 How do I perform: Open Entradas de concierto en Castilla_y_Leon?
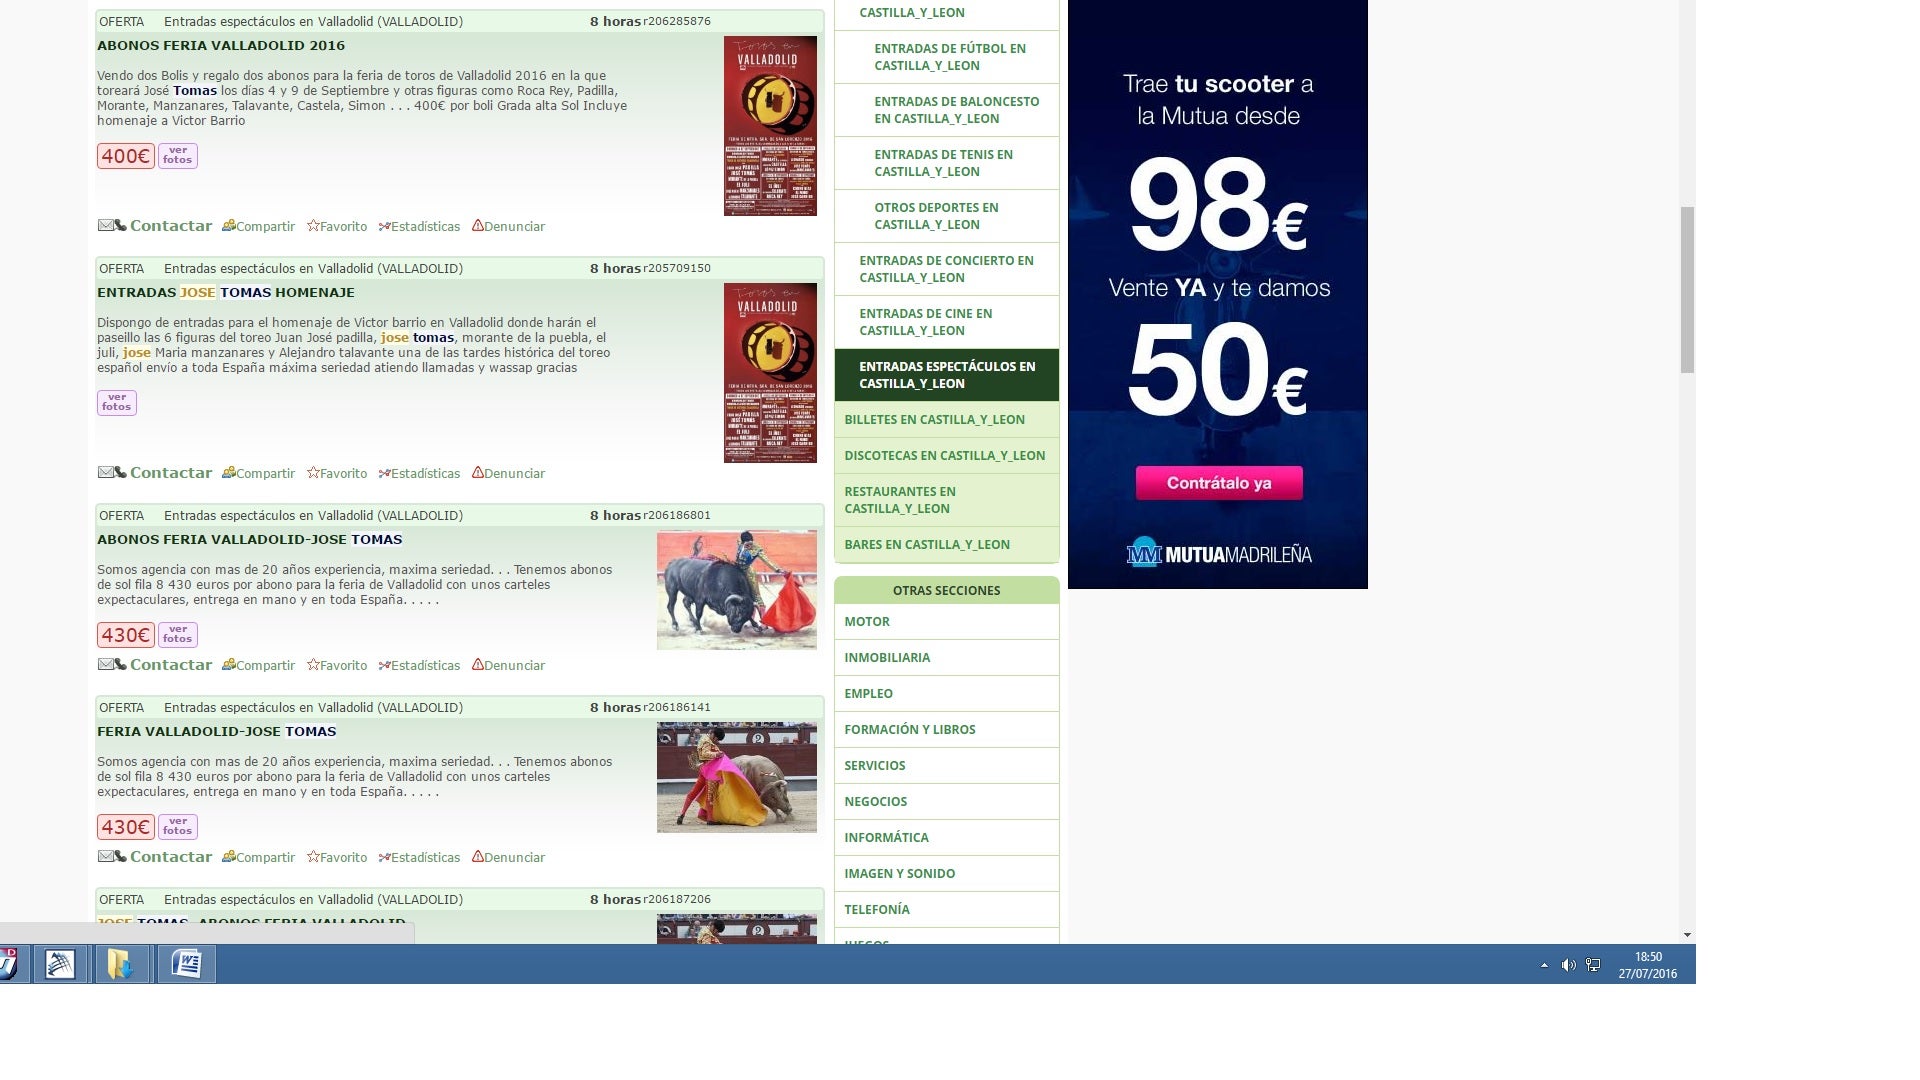coord(946,269)
